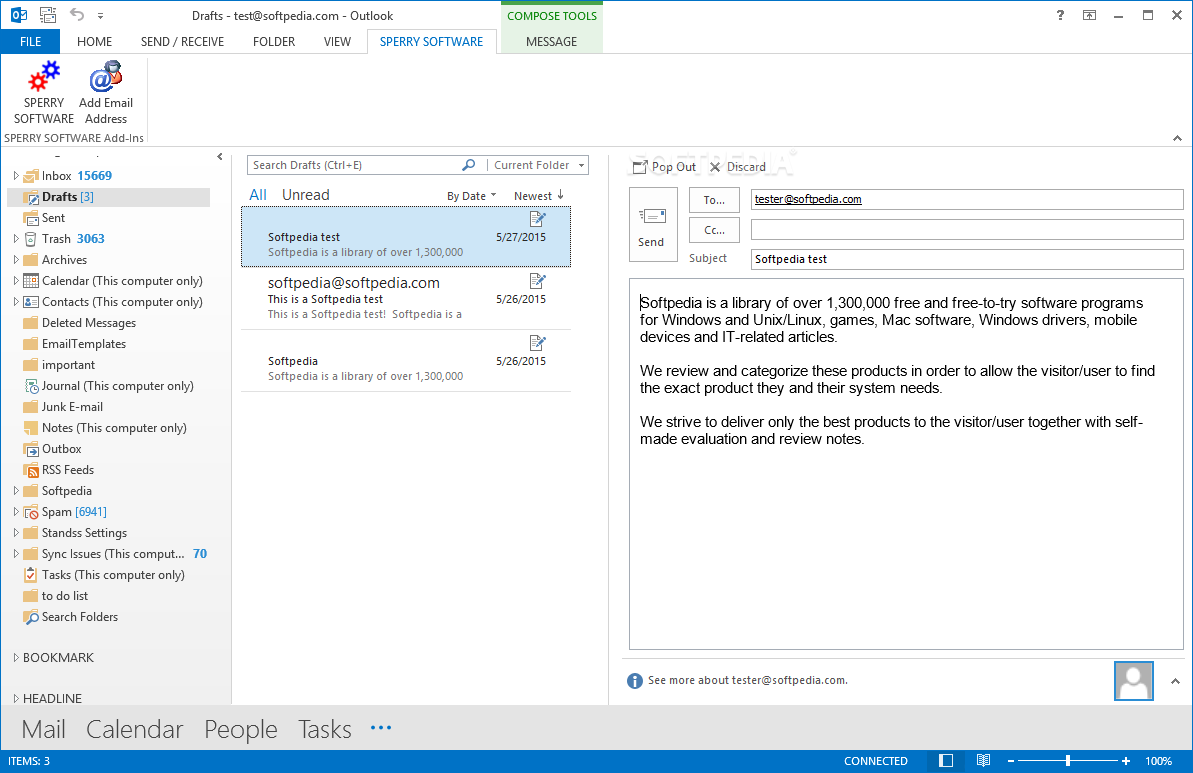Collapse the ribbon with the up chevron

[1177, 138]
